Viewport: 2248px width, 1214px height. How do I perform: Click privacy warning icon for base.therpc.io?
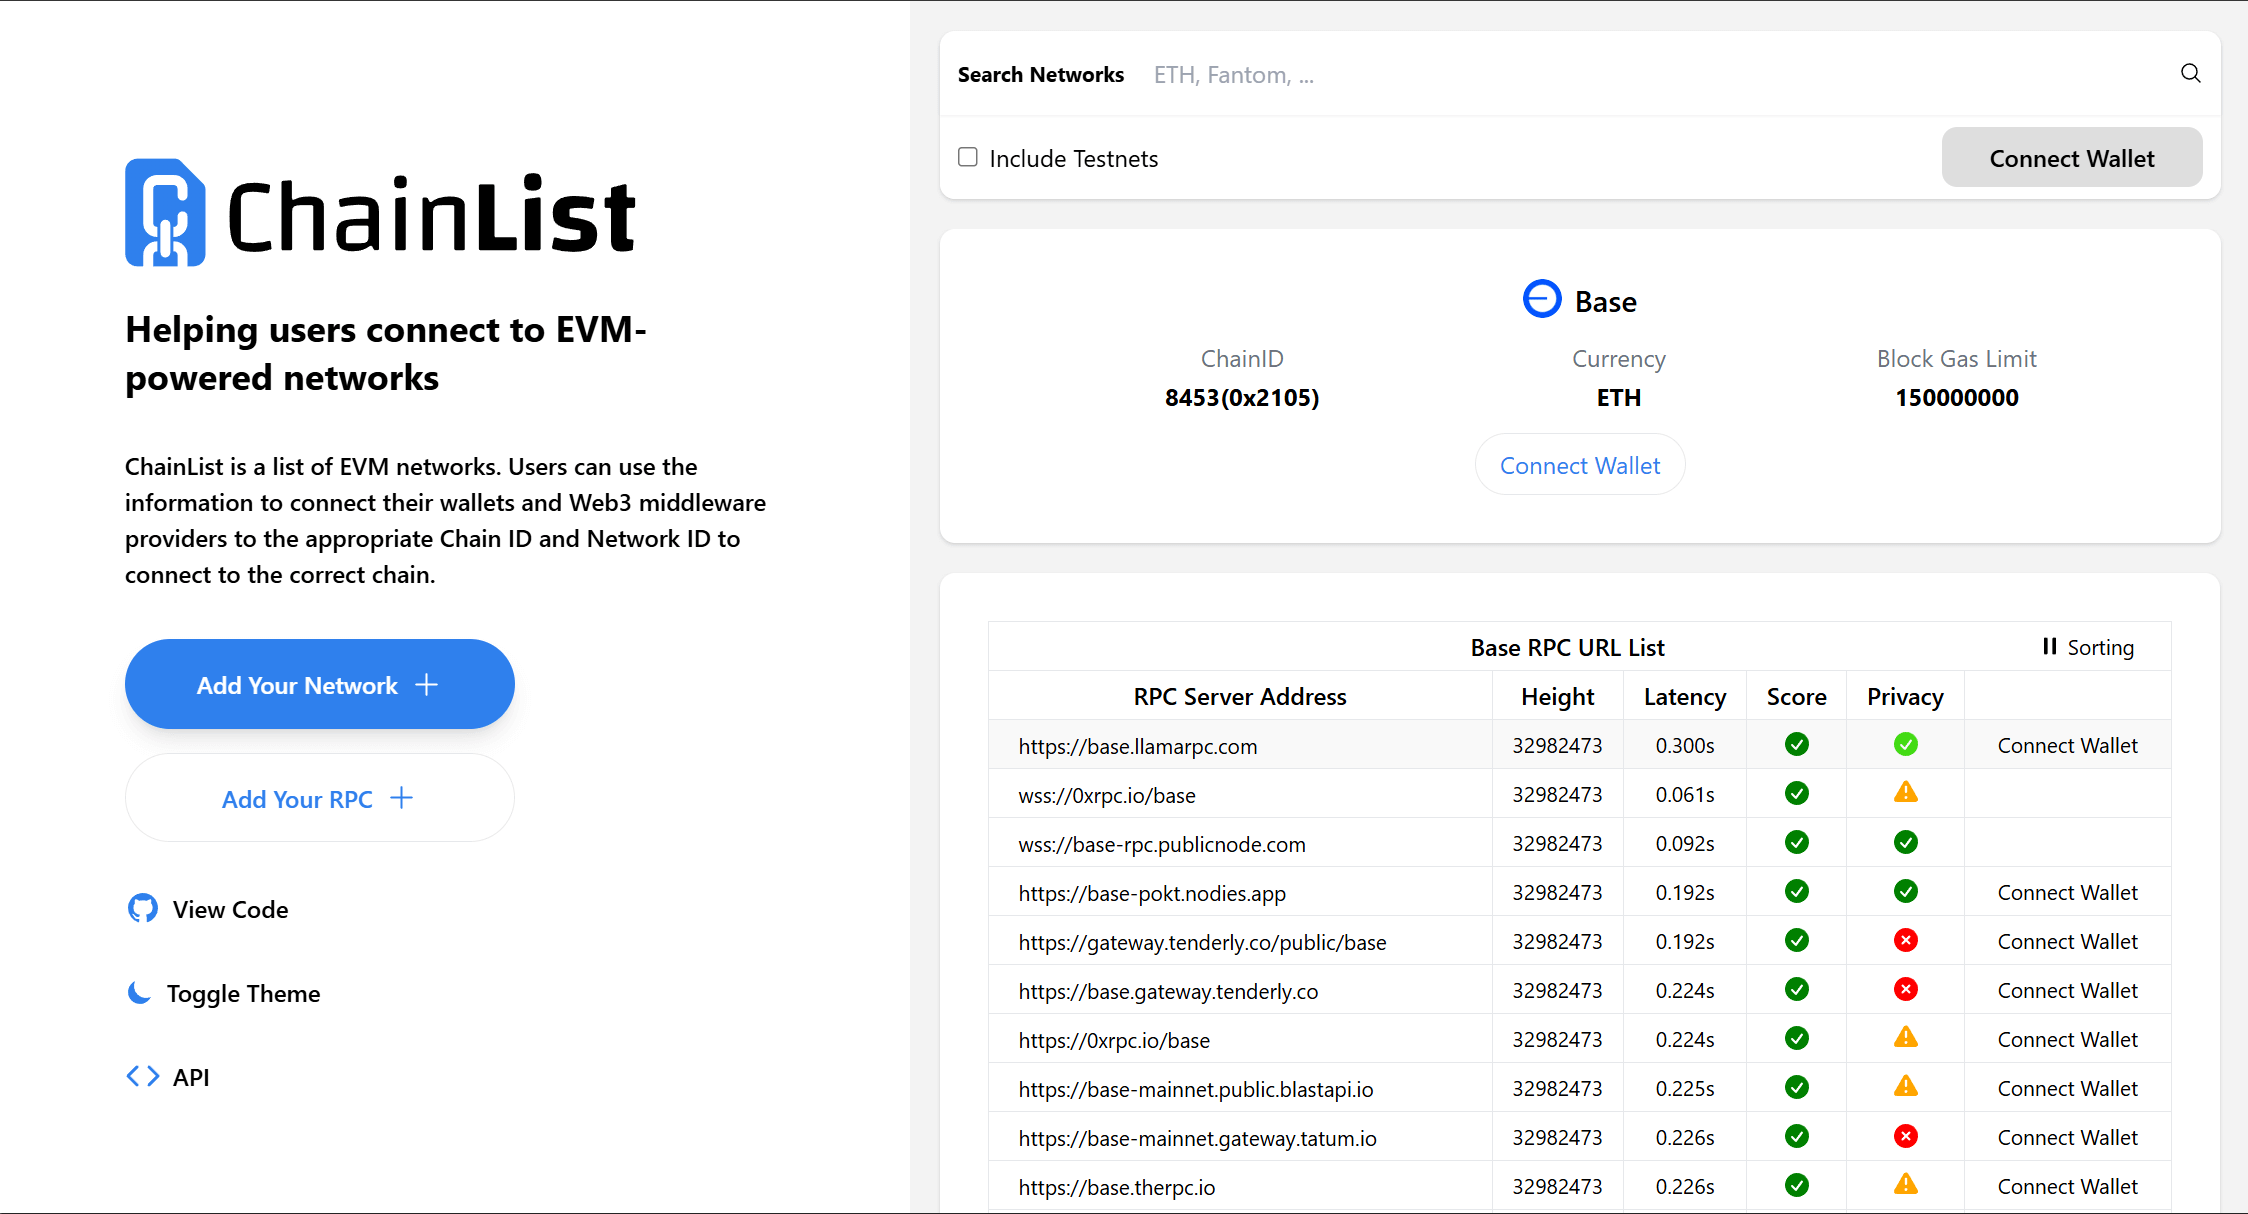(1905, 1184)
